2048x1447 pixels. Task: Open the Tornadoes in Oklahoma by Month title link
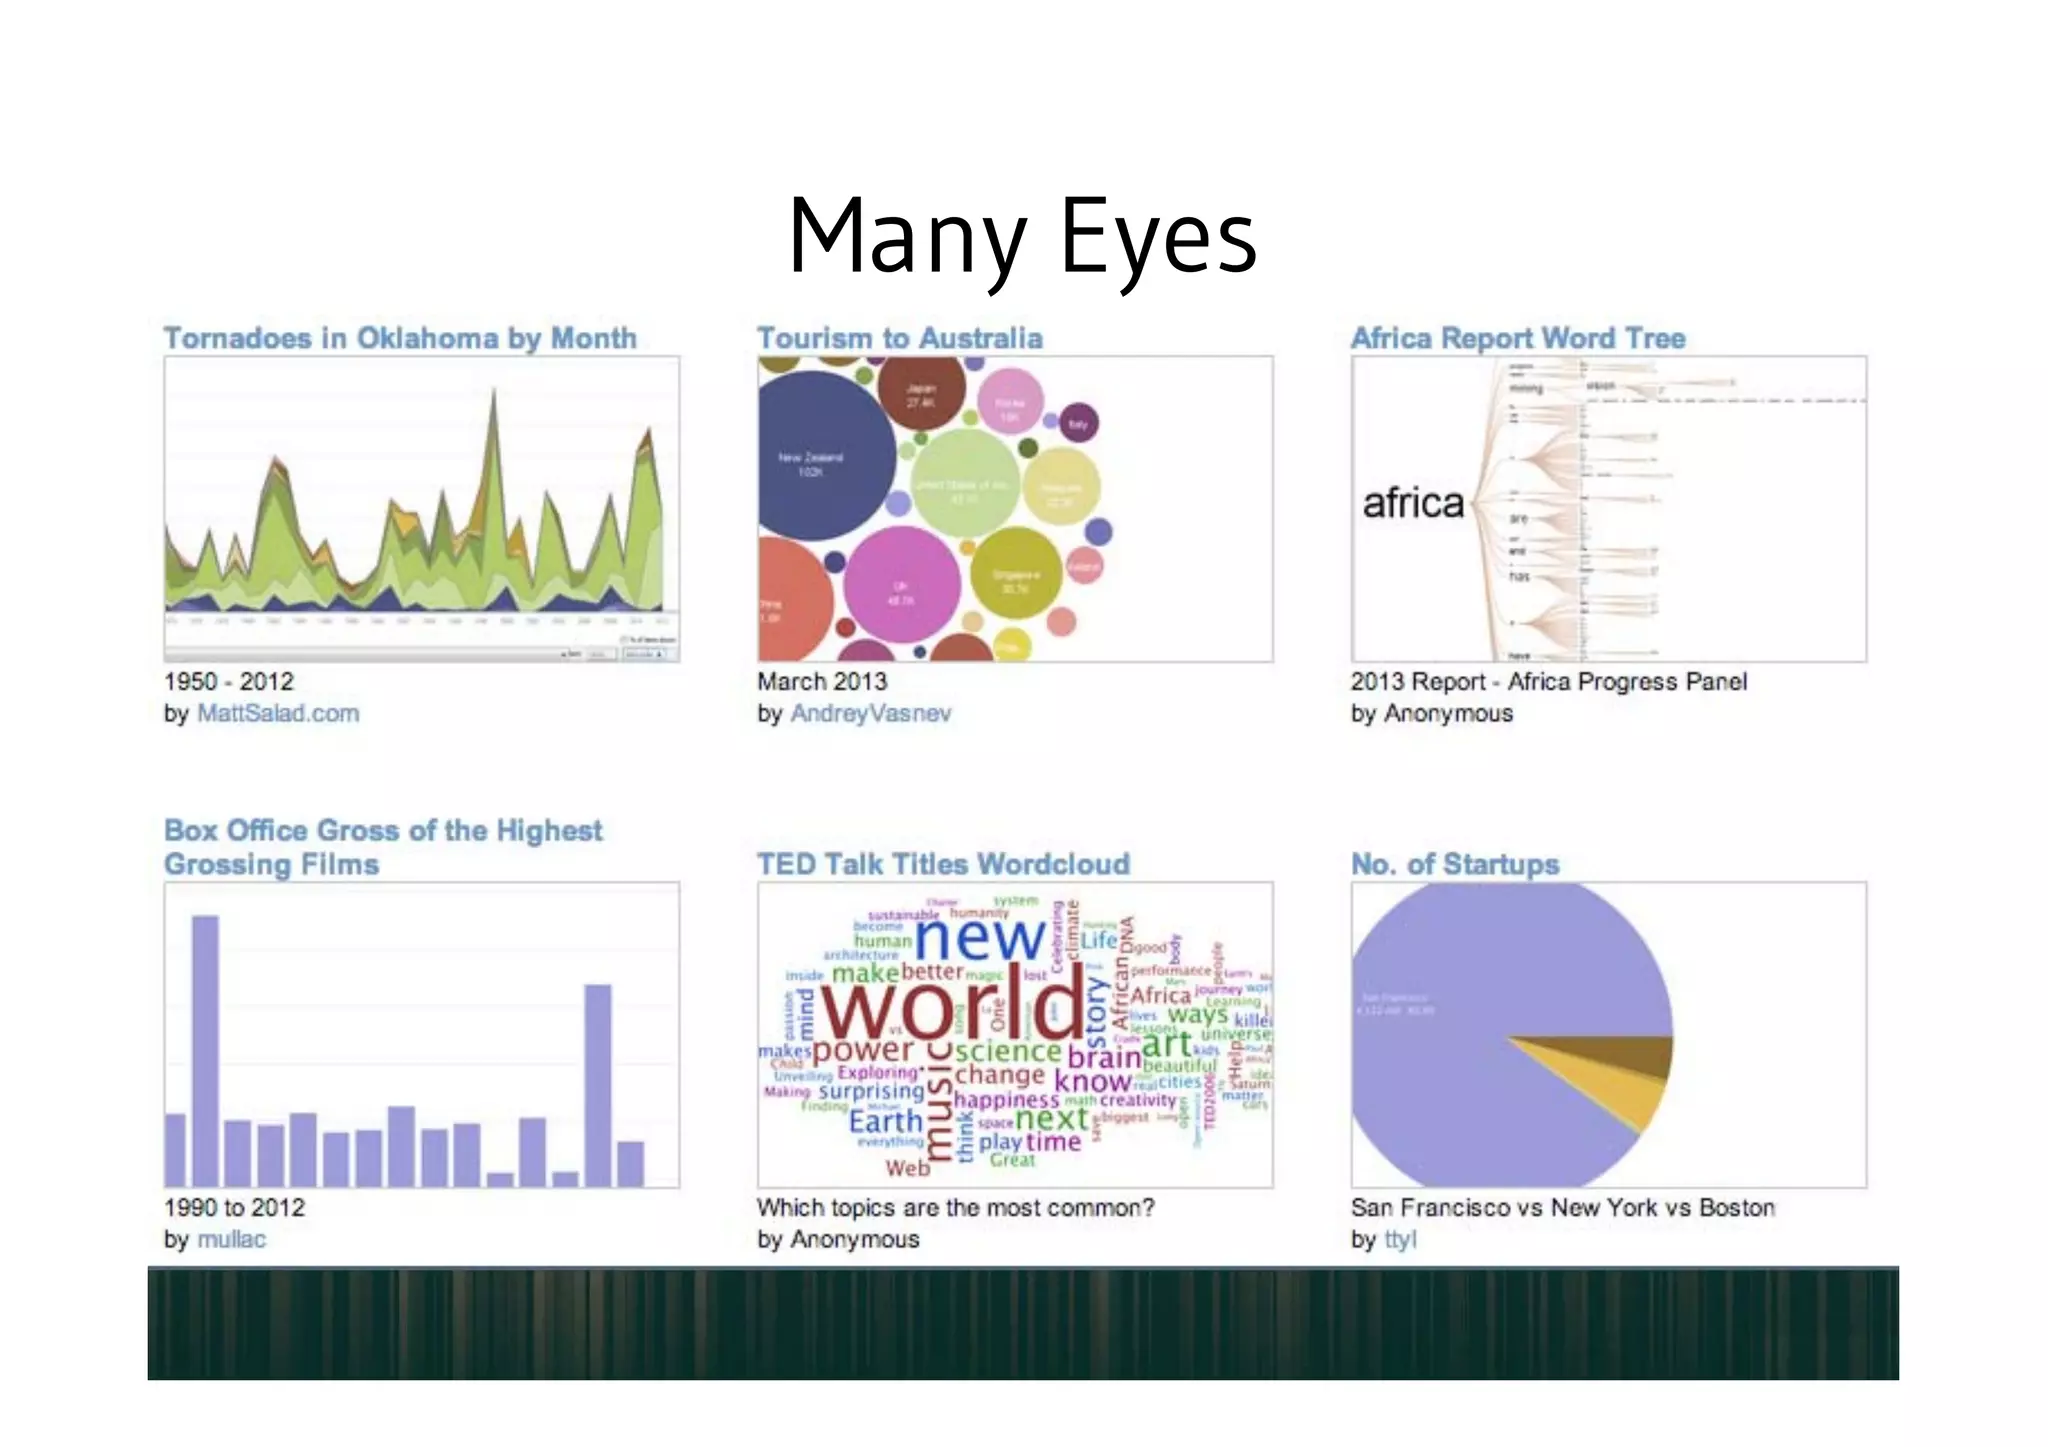(x=400, y=338)
